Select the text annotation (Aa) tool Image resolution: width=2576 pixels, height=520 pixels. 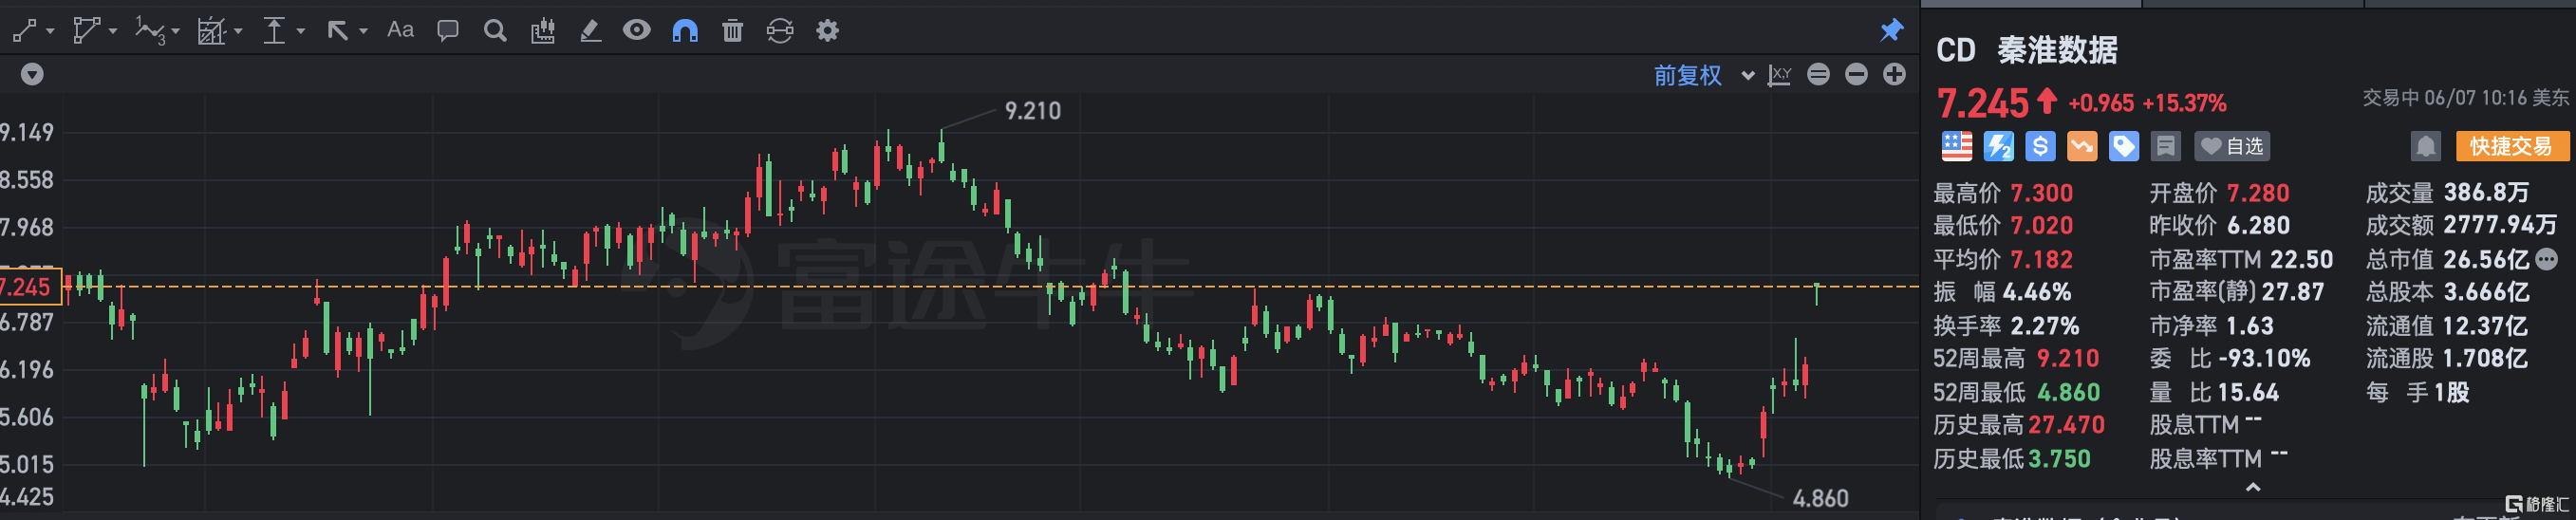[x=400, y=31]
